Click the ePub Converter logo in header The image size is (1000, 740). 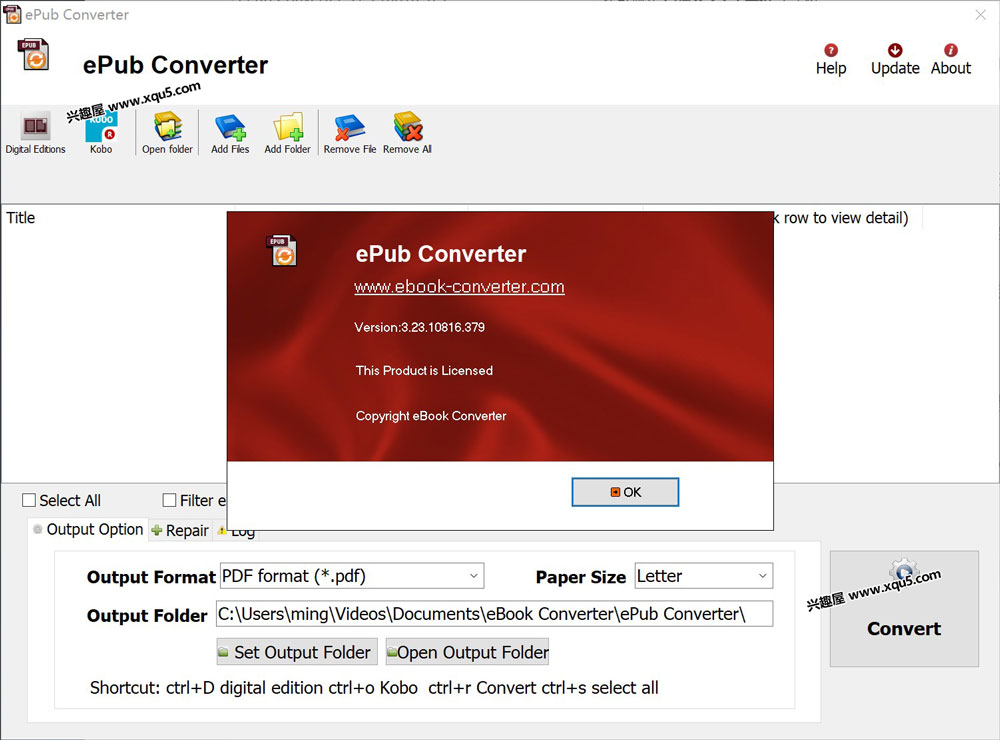coord(34,54)
